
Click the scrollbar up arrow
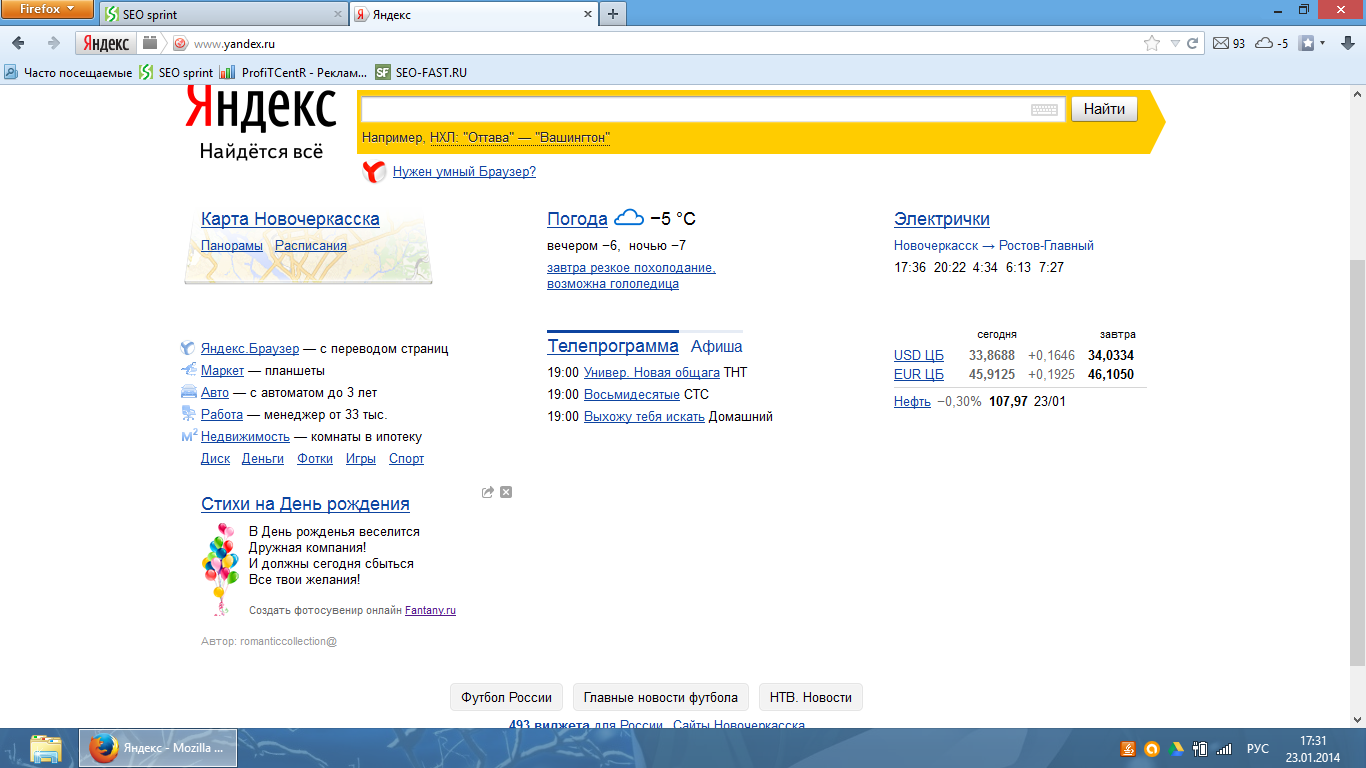[1357, 93]
